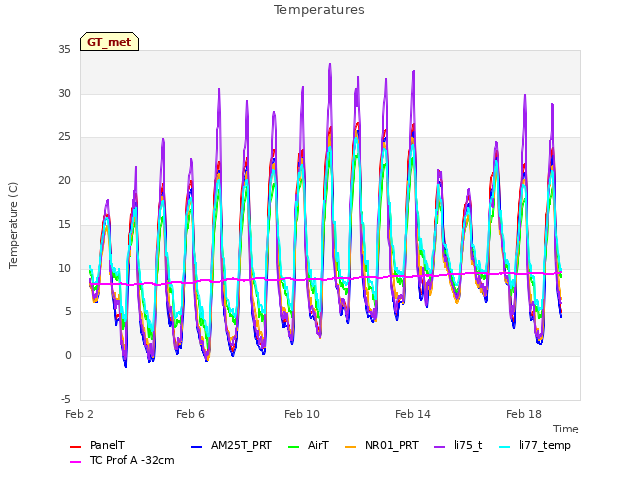This screenshot has height=480, width=640.
Task: Click the 5 y-axis tick label
Action: (x=68, y=312)
